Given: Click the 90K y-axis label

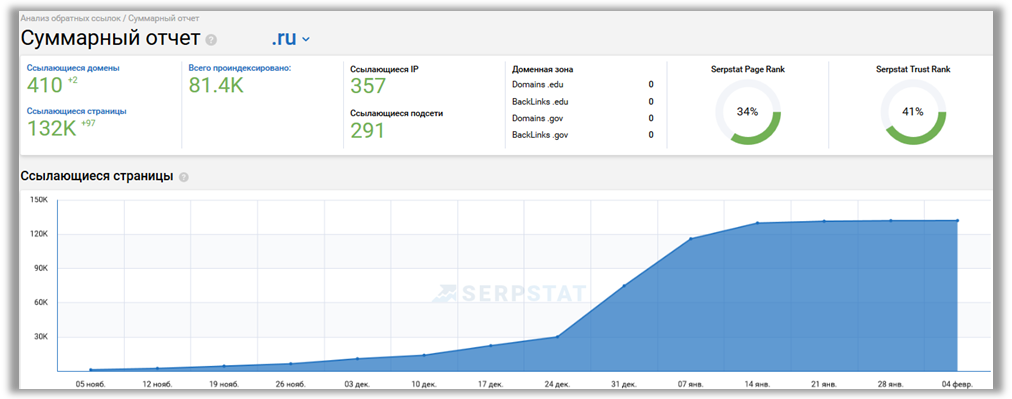Looking at the screenshot, I should click(x=41, y=269).
